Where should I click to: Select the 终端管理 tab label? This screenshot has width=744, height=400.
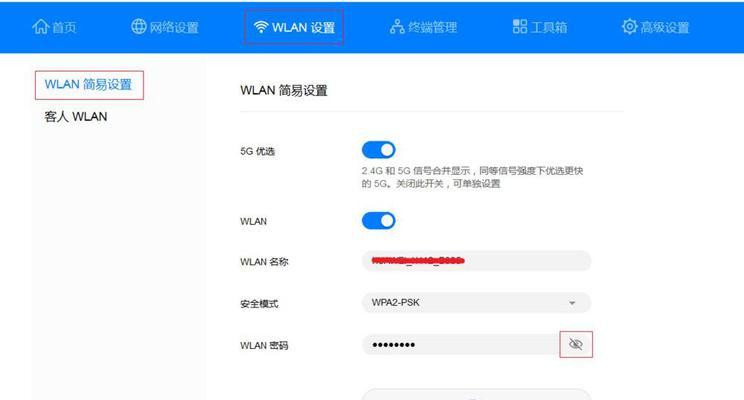click(x=432, y=28)
